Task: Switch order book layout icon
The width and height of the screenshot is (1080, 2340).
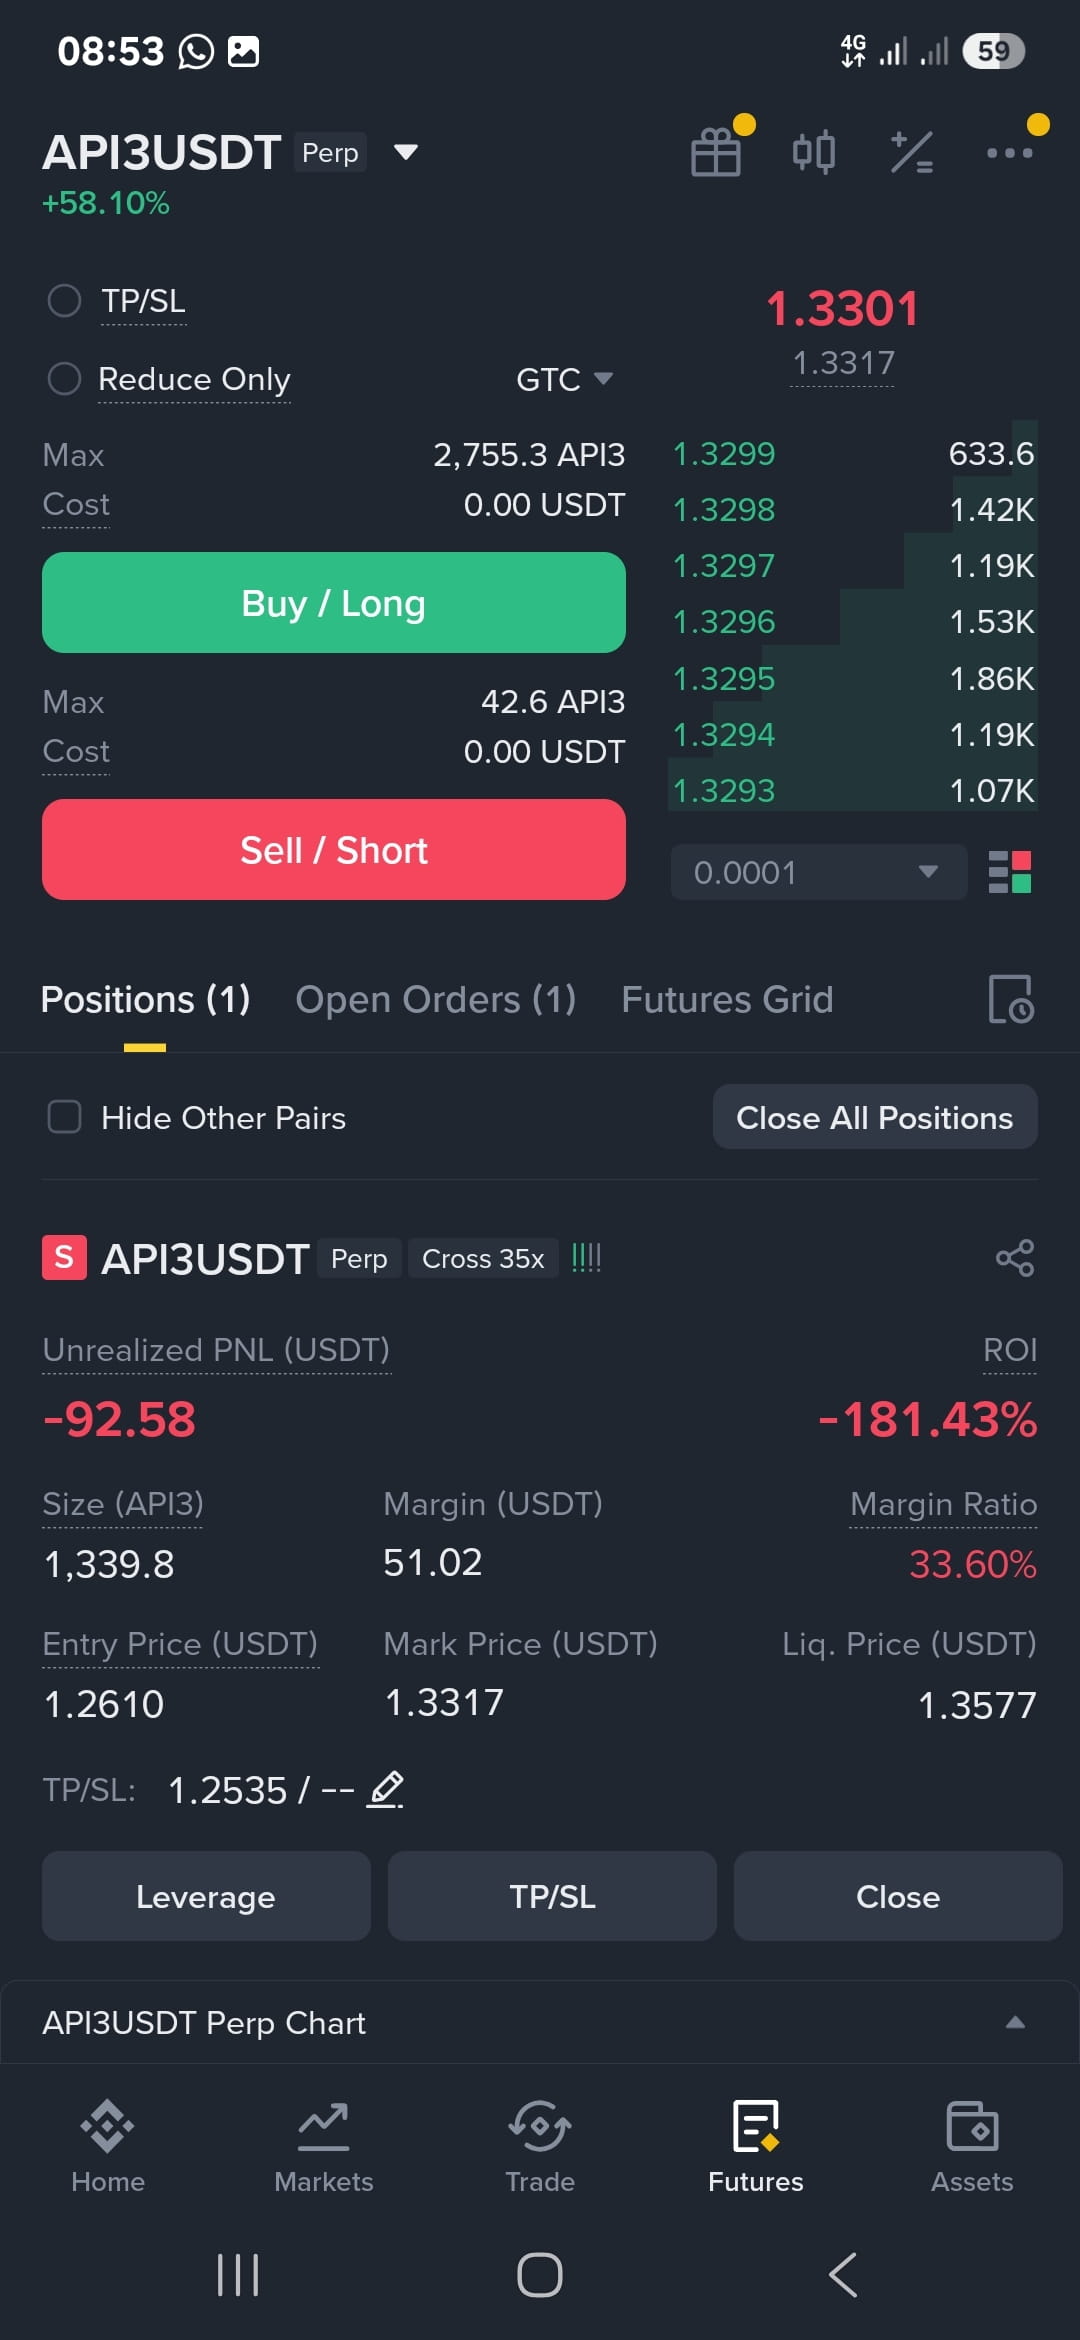Action: click(x=1009, y=872)
